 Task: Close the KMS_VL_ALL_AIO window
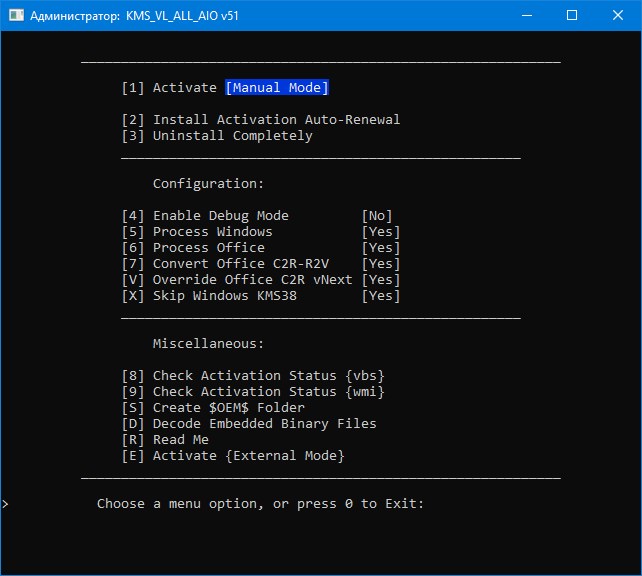point(618,15)
